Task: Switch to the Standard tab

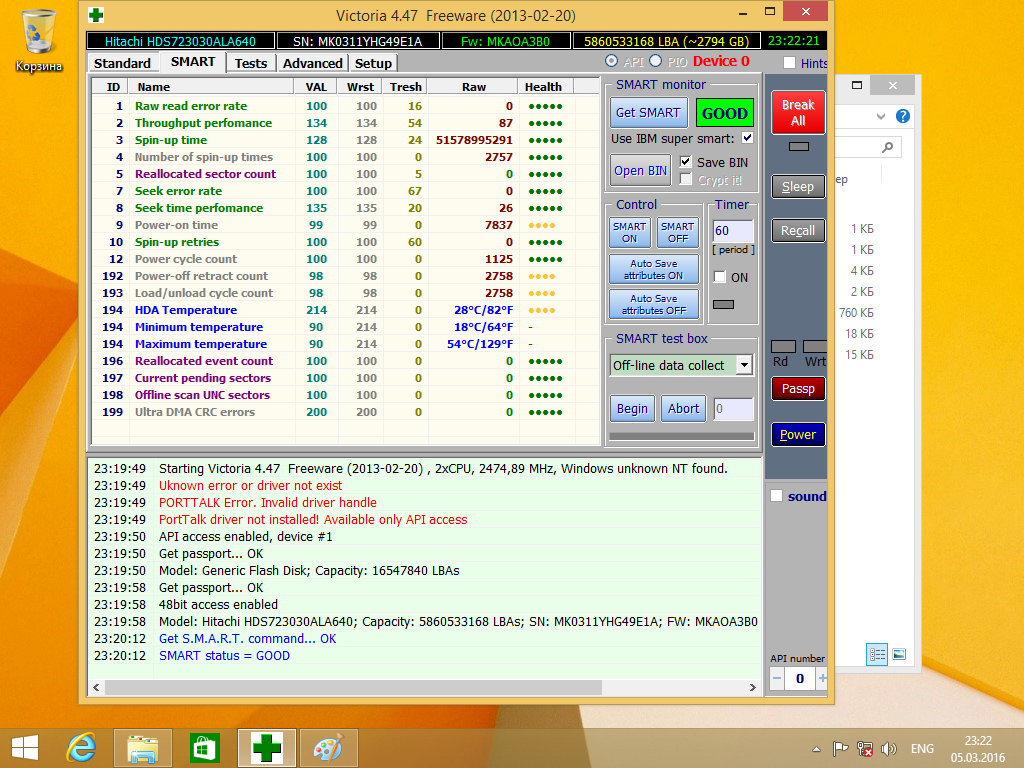Action: coord(122,63)
